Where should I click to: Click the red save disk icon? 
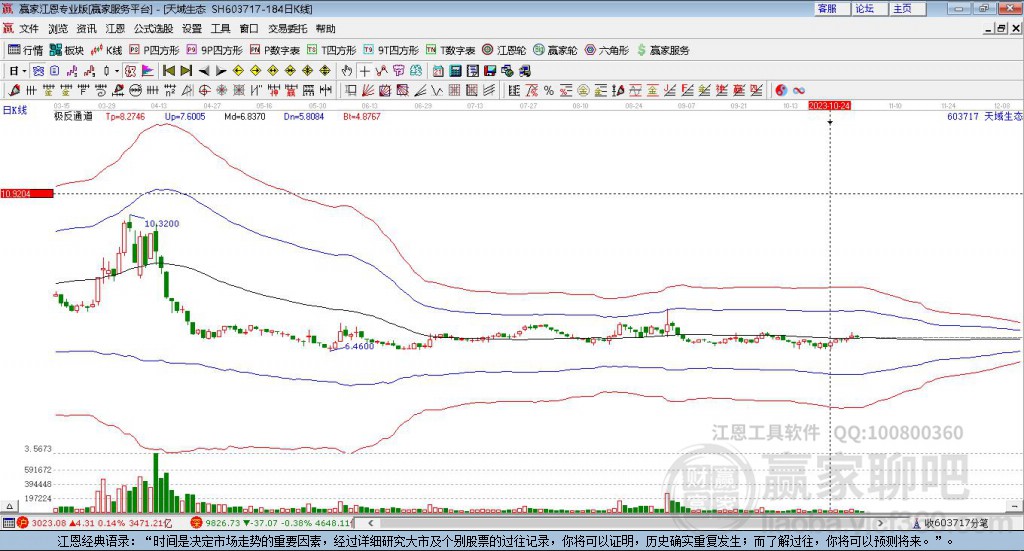point(490,71)
